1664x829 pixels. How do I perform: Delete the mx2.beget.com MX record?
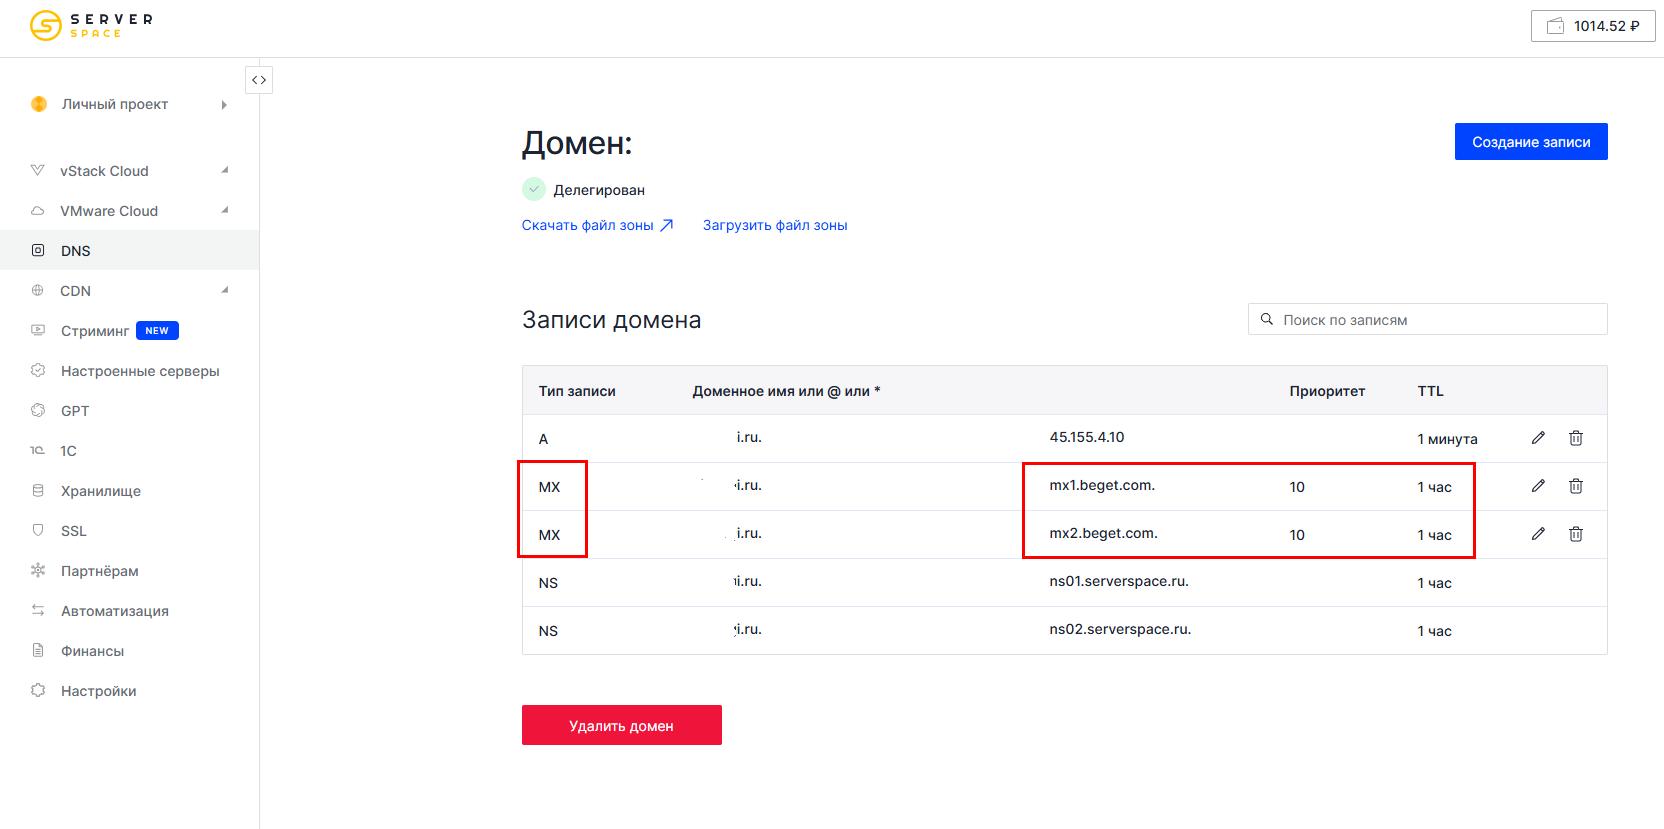(1575, 534)
